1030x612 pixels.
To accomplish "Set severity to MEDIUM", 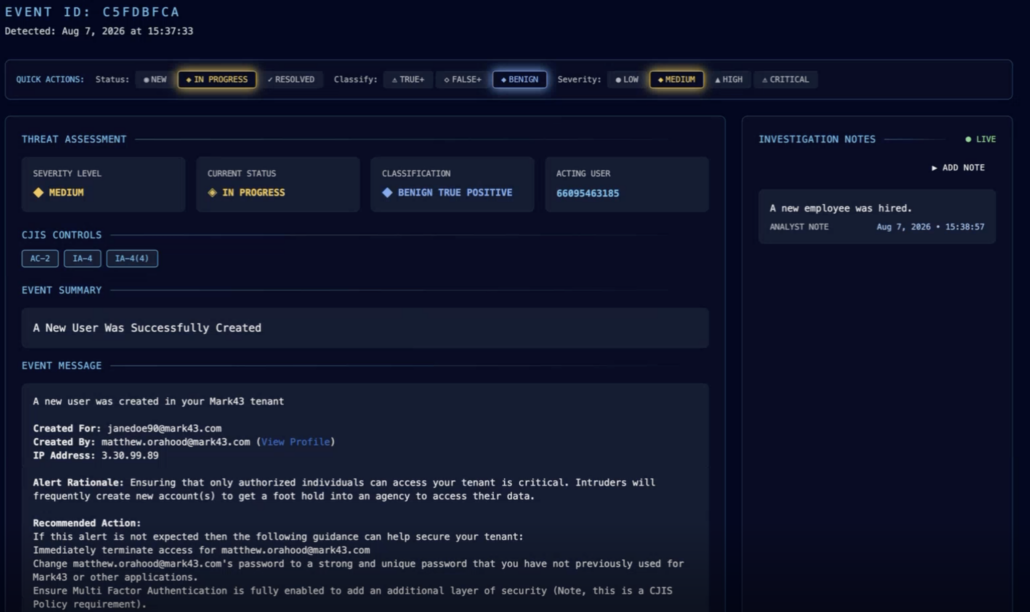I will [677, 79].
